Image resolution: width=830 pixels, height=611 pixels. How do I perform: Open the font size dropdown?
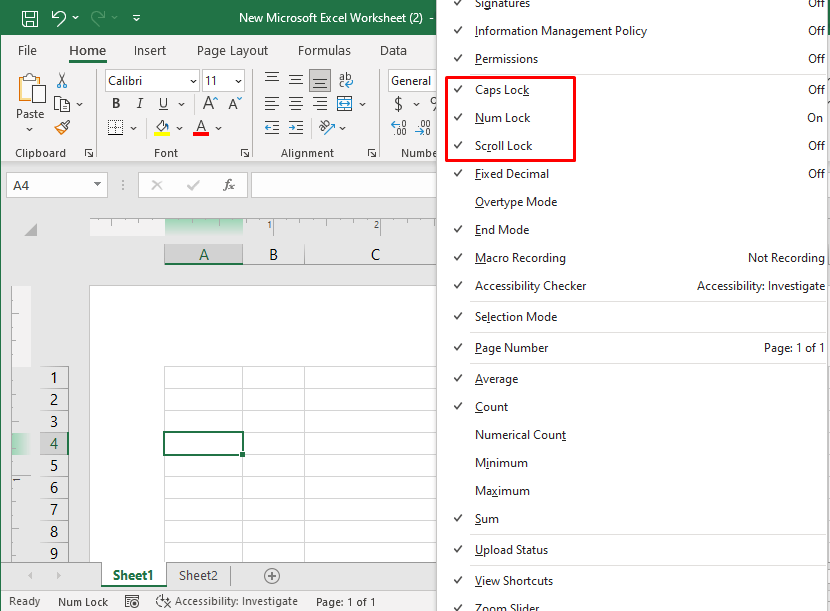click(x=237, y=80)
